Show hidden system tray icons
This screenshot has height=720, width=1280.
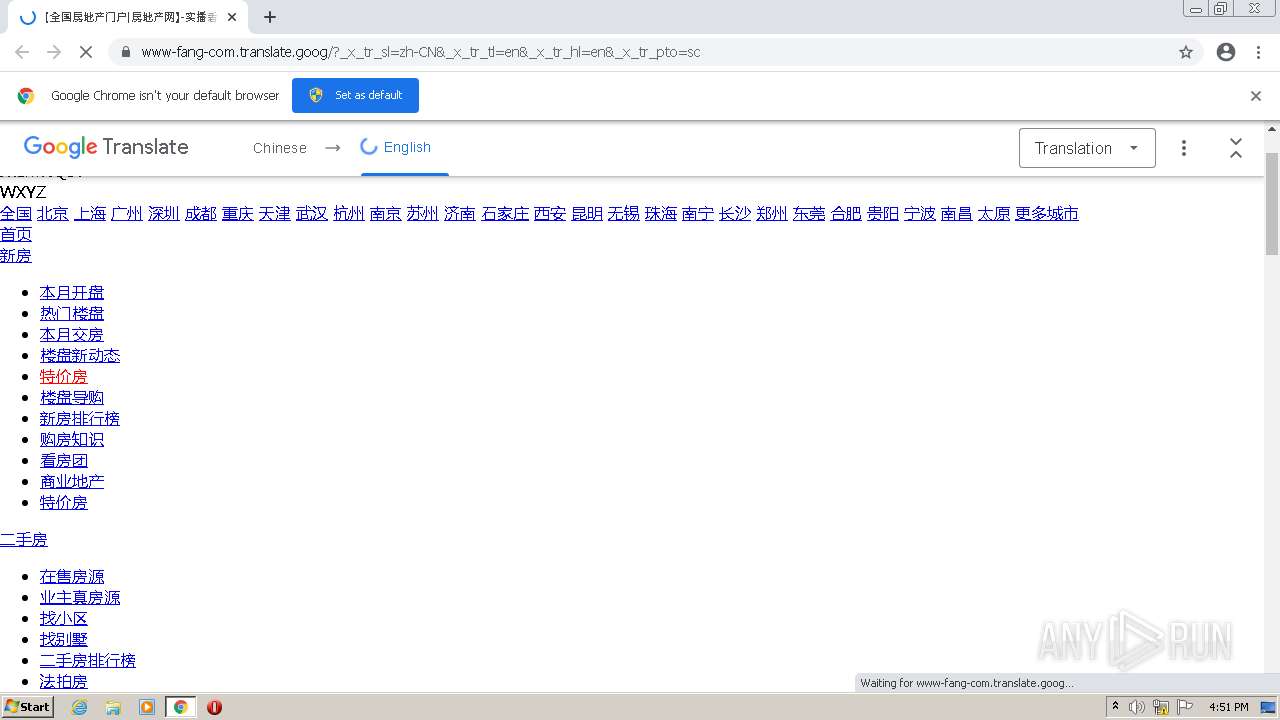pos(1115,707)
